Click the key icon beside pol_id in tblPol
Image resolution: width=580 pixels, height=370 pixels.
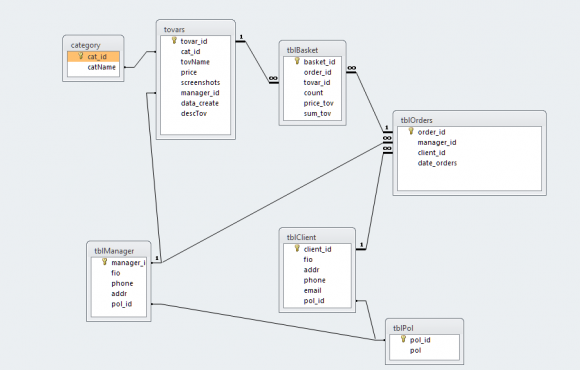coord(404,339)
